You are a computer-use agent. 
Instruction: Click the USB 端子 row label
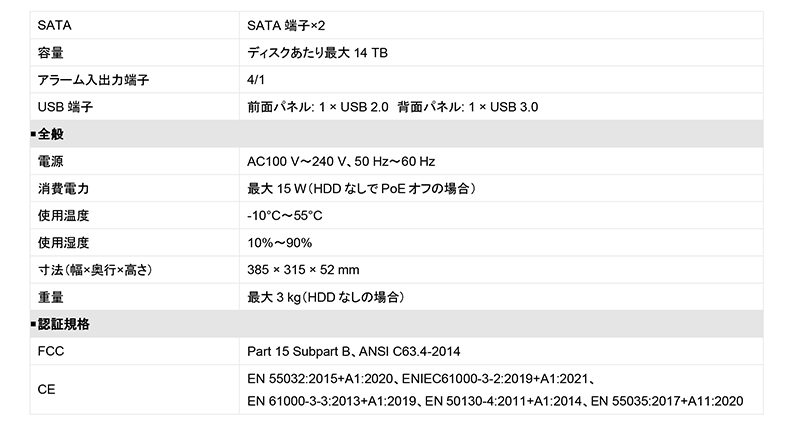click(x=65, y=106)
